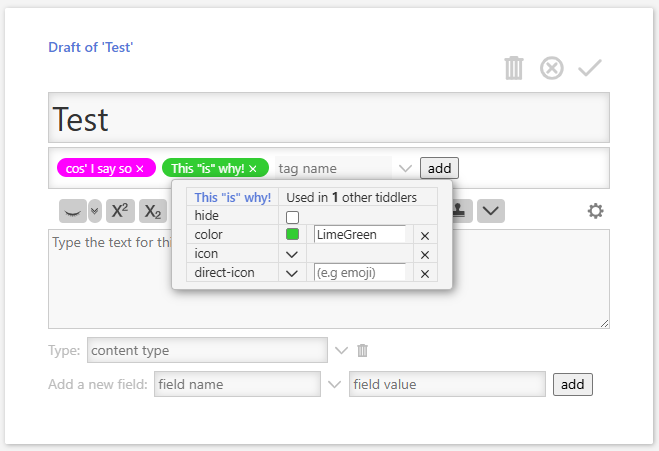
Task: Open the LimeGreen color swatch picker
Action: pyautogui.click(x=292, y=234)
